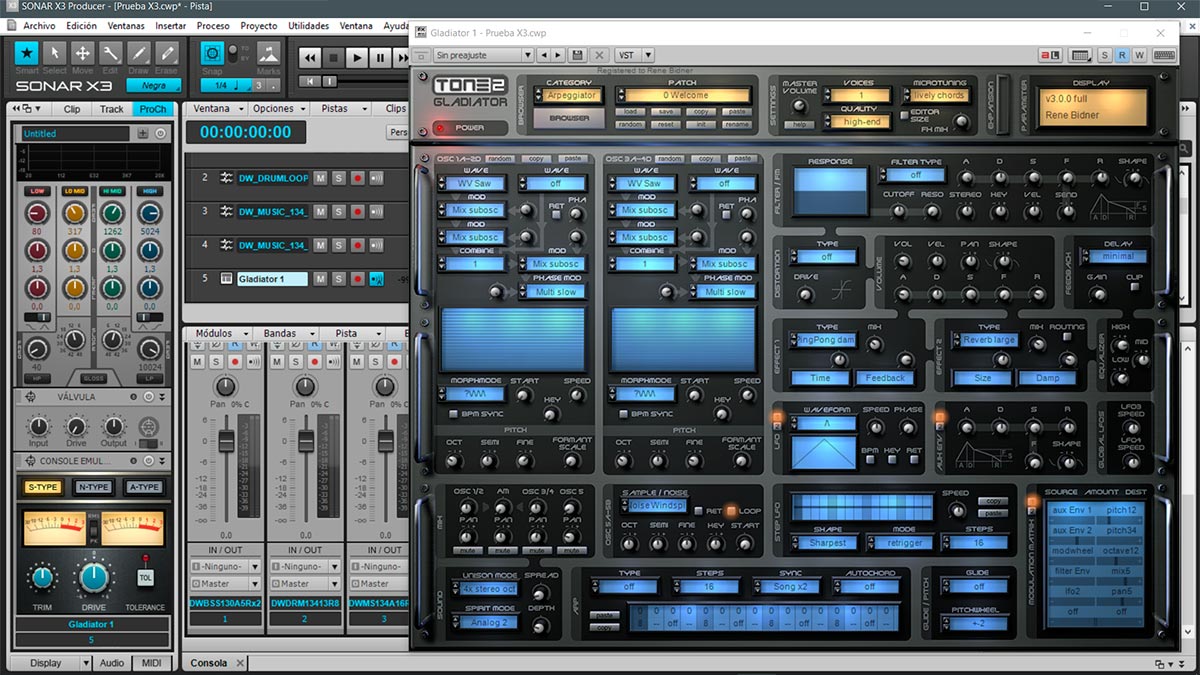
Task: Open the Insertar menu
Action: (171, 25)
